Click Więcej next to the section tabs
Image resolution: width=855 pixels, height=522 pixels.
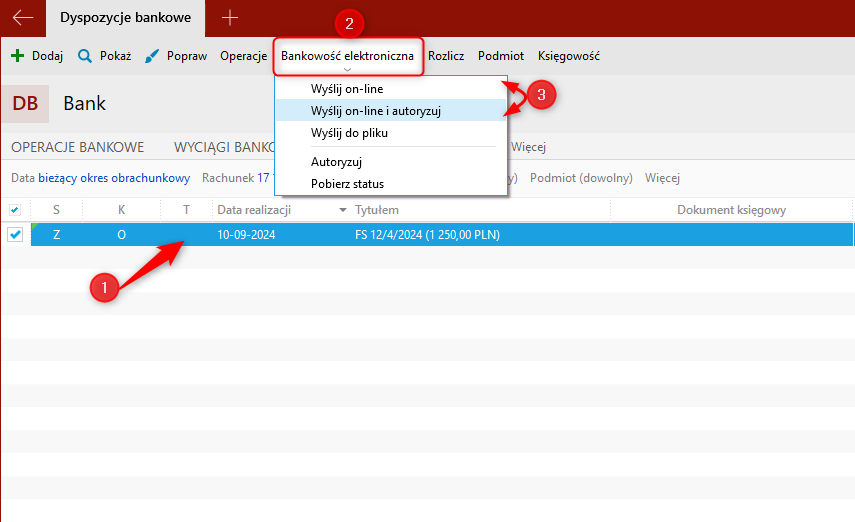[x=528, y=147]
